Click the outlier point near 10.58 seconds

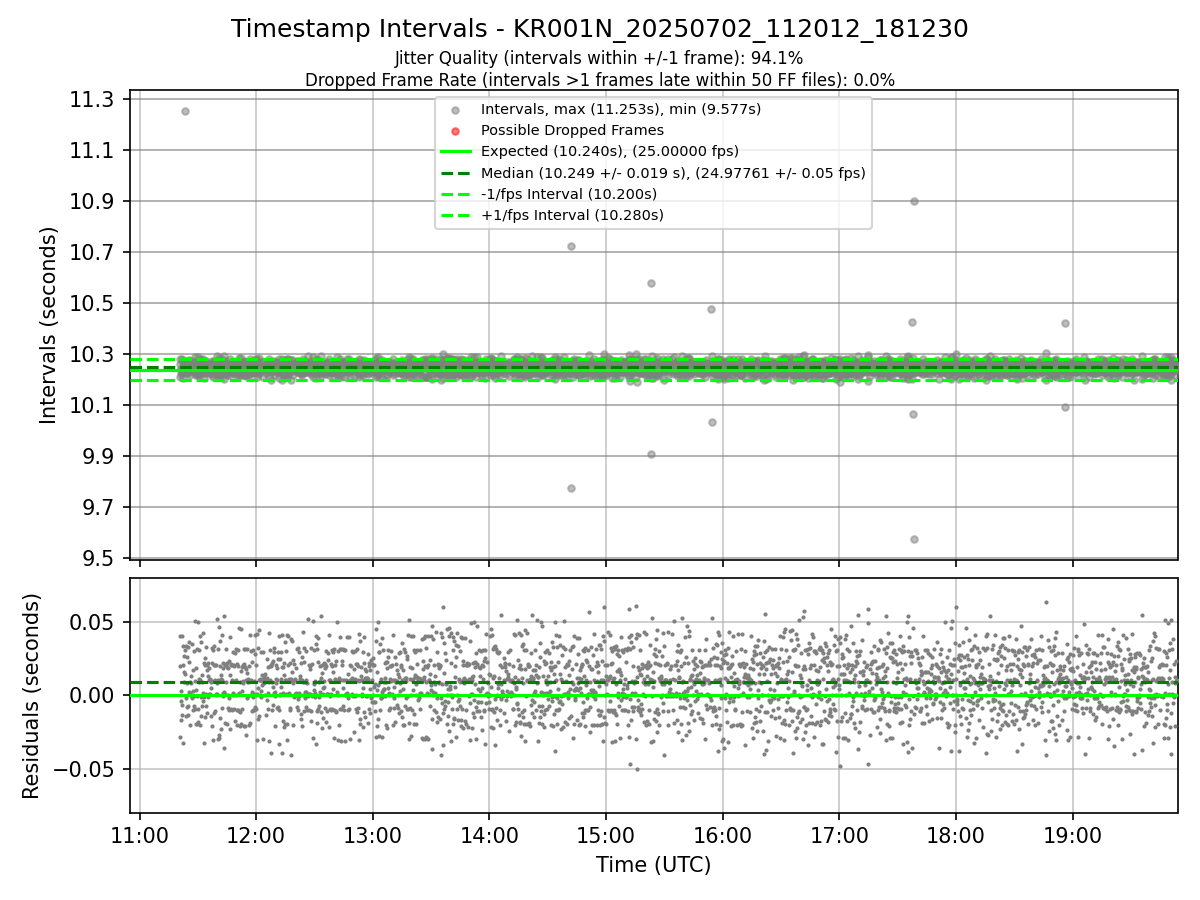pyautogui.click(x=651, y=283)
